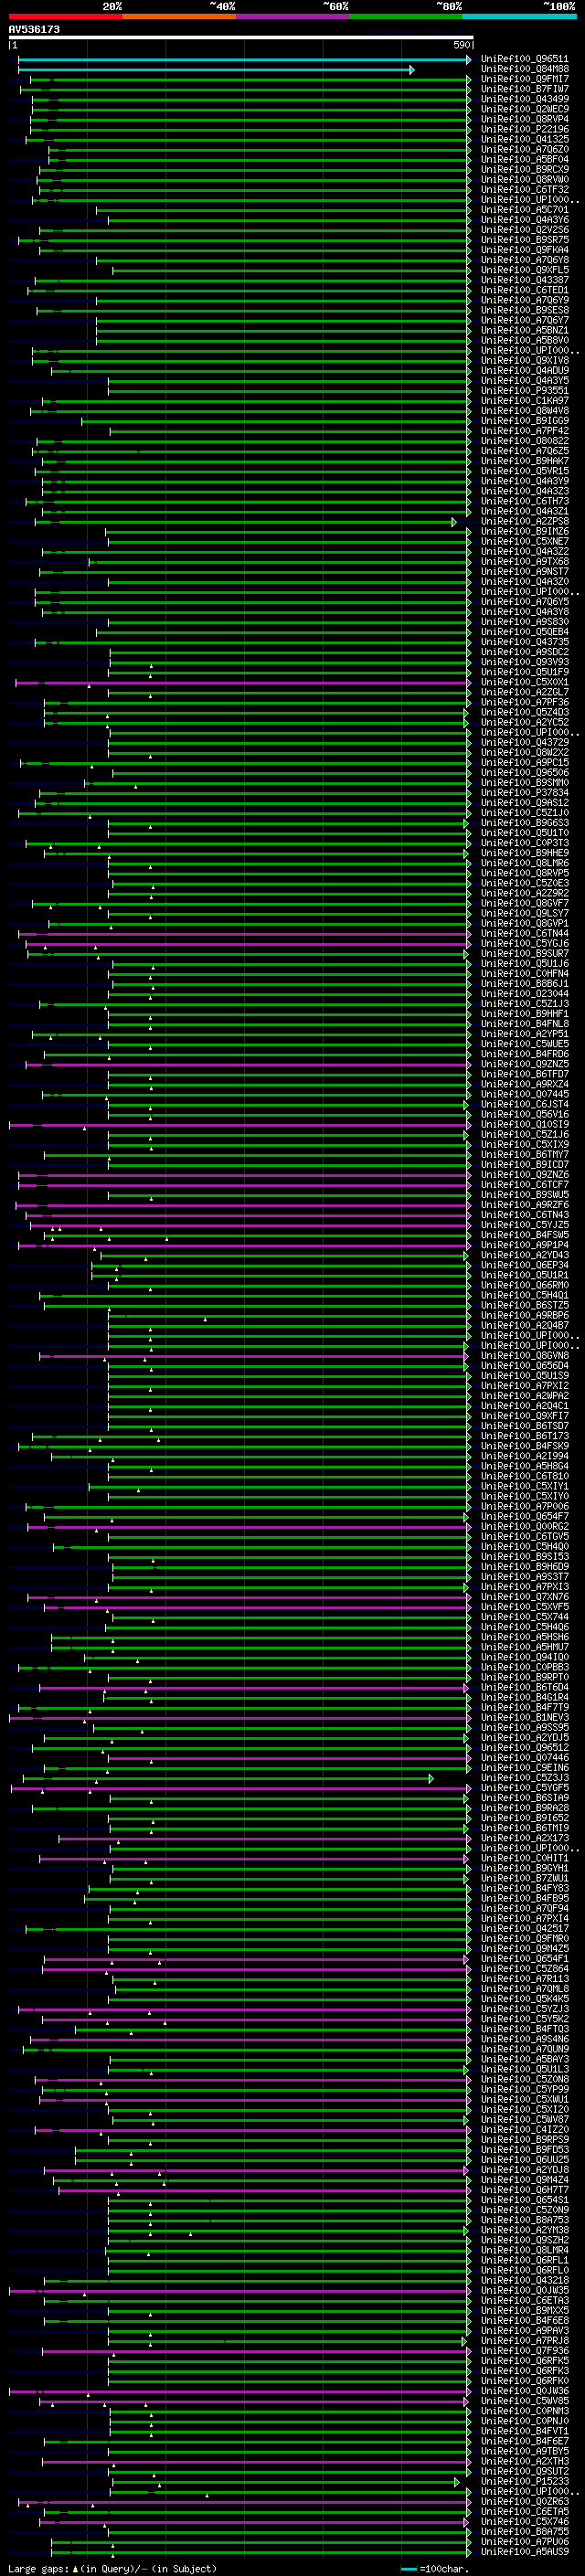Select the UniRef100_A5BF04 label
This screenshot has height=2576, width=585.
tap(525, 160)
